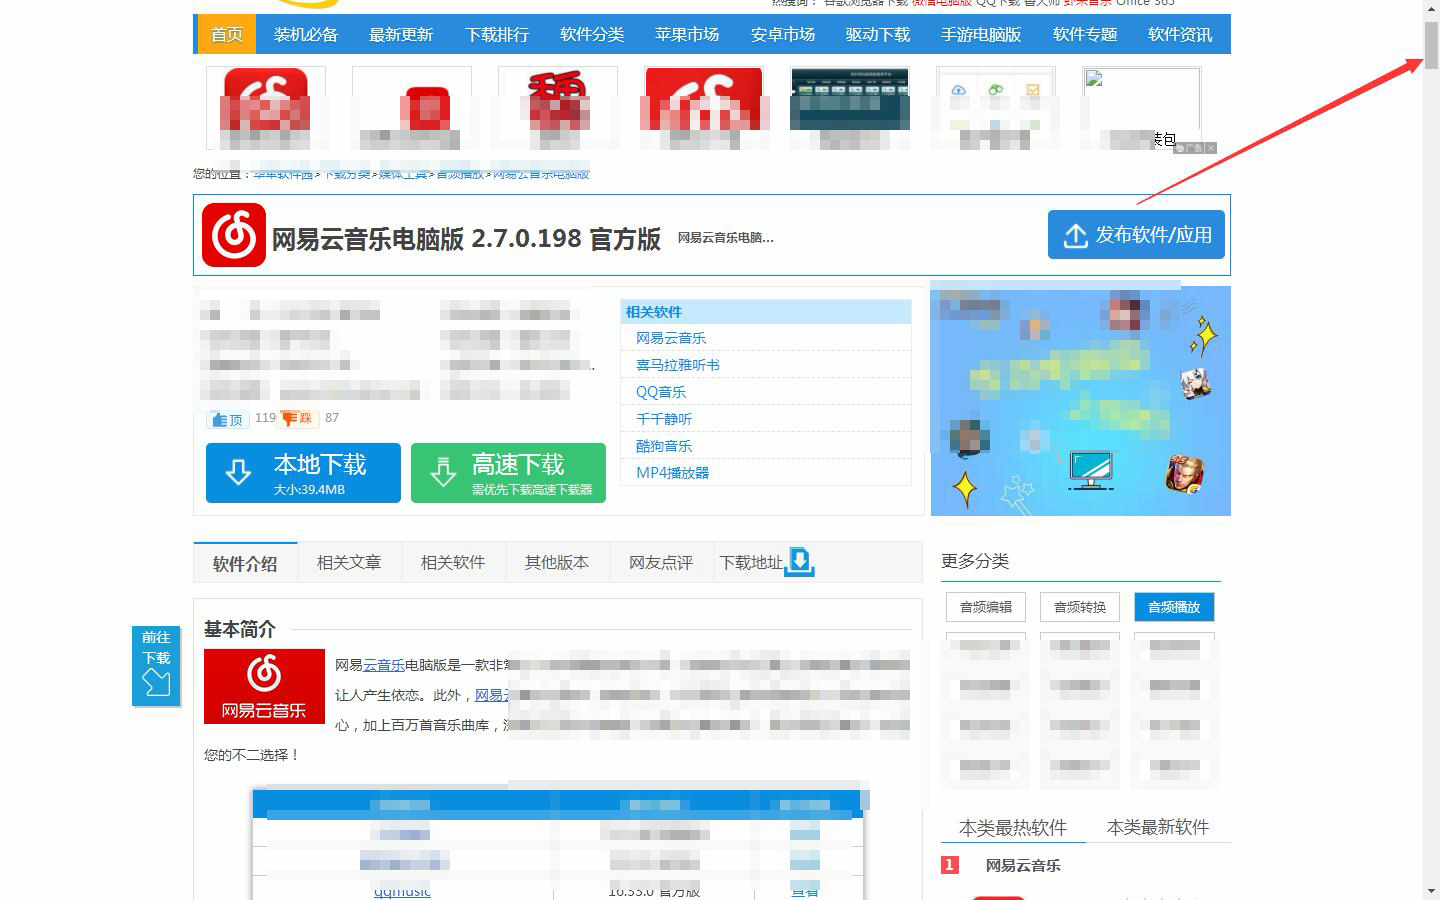The image size is (1440, 900).
Task: Open 软件分类 menu item
Action: point(592,34)
